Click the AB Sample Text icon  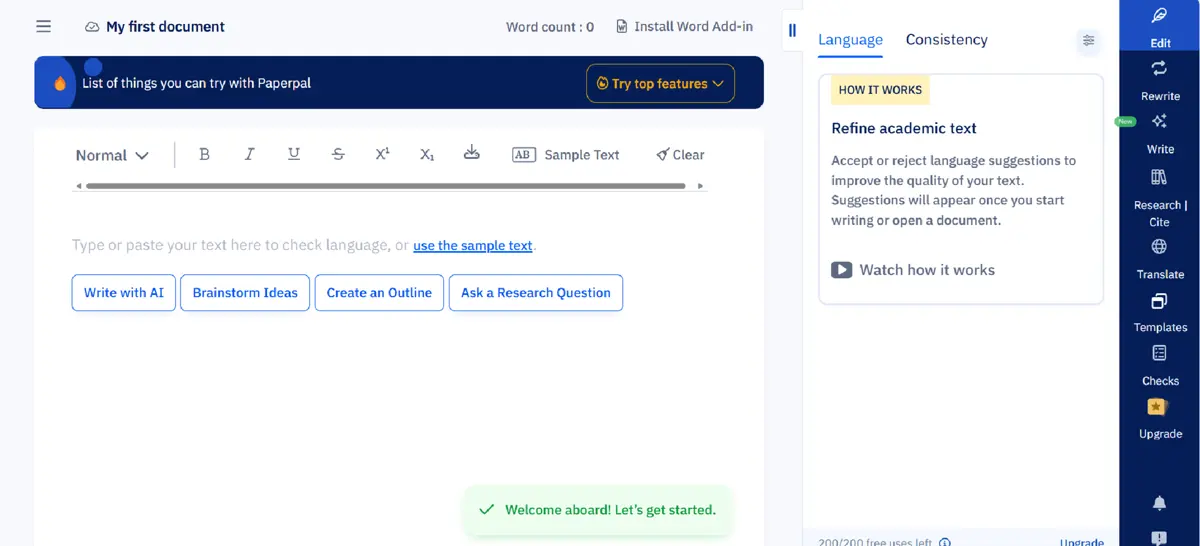(524, 154)
